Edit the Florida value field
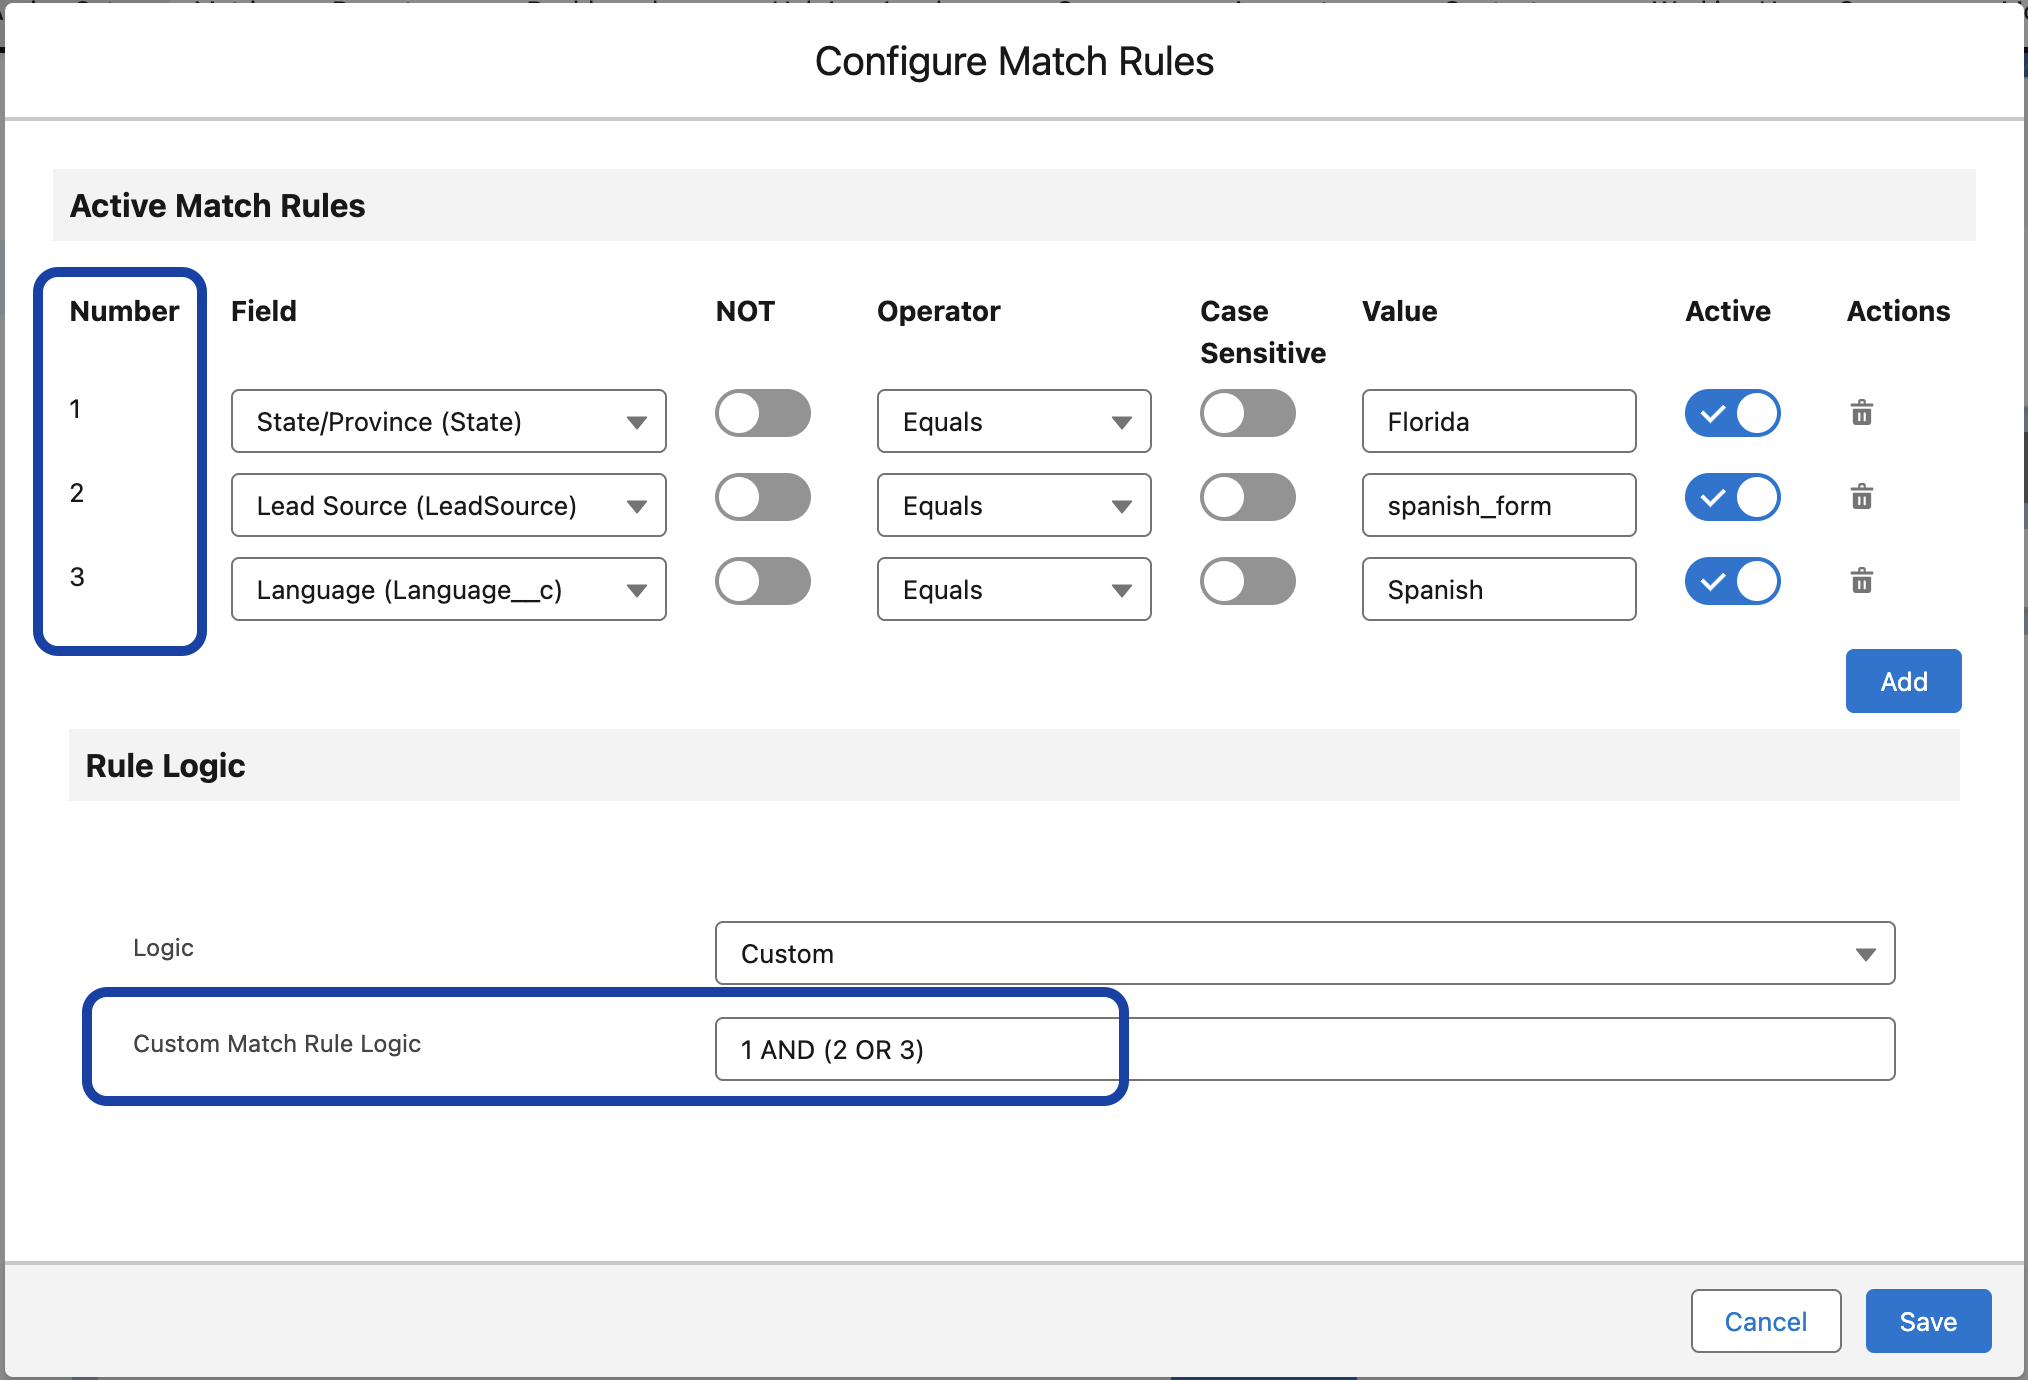The width and height of the screenshot is (2028, 1380). 1499,421
